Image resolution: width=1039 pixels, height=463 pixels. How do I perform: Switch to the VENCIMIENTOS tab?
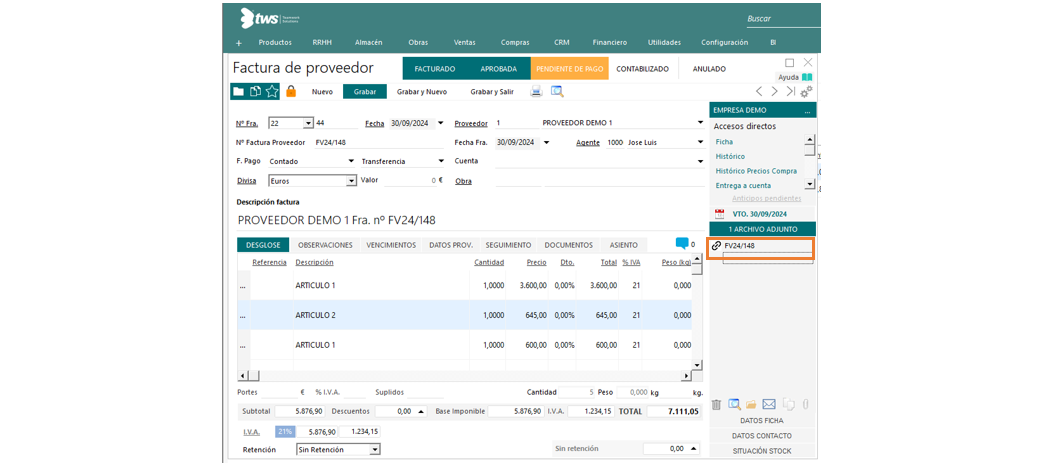pyautogui.click(x=392, y=245)
